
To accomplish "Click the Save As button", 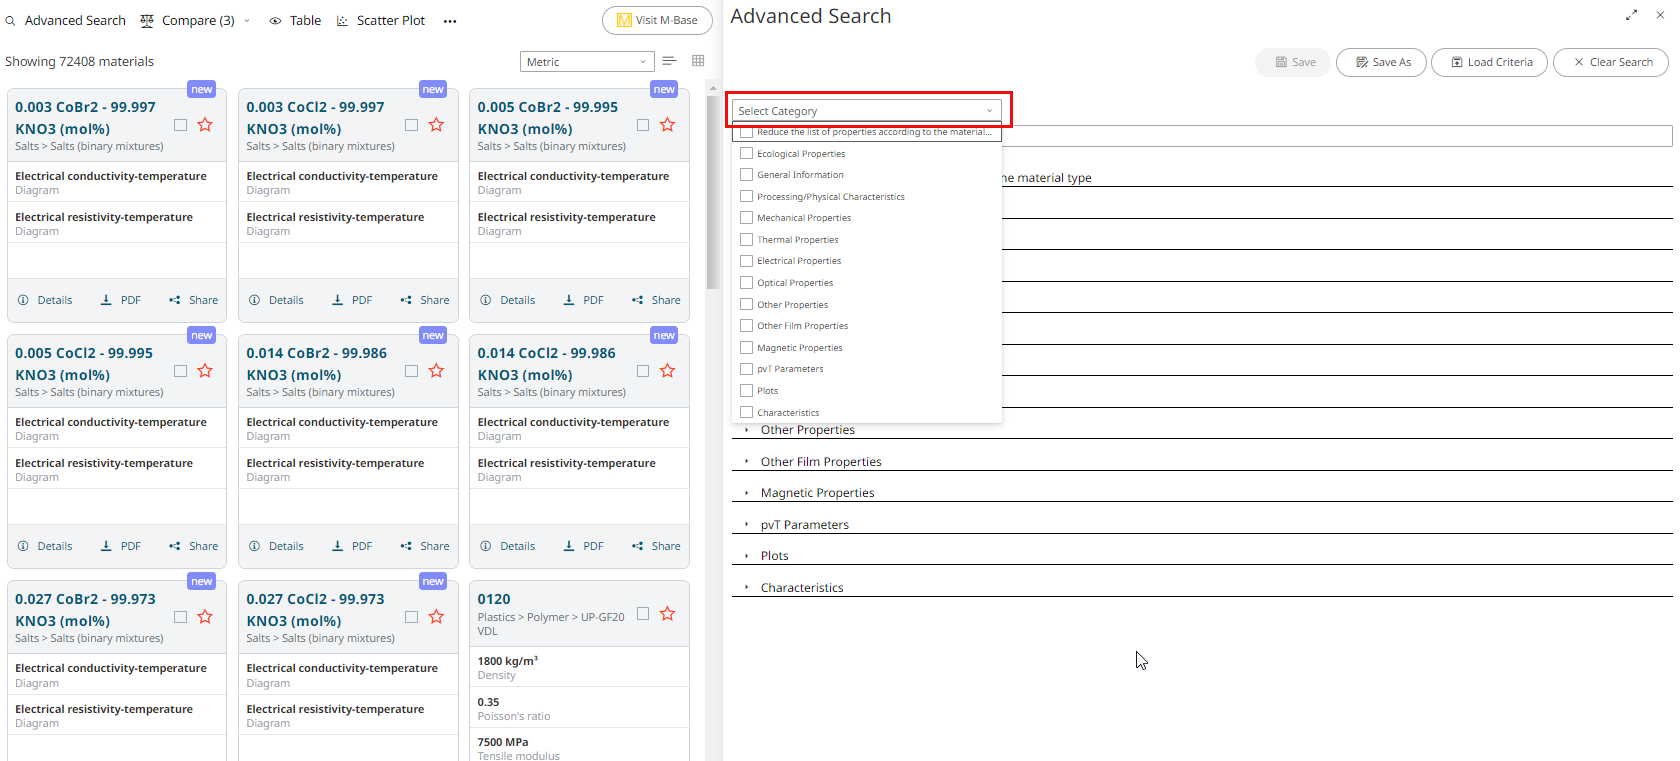I will pyautogui.click(x=1383, y=62).
